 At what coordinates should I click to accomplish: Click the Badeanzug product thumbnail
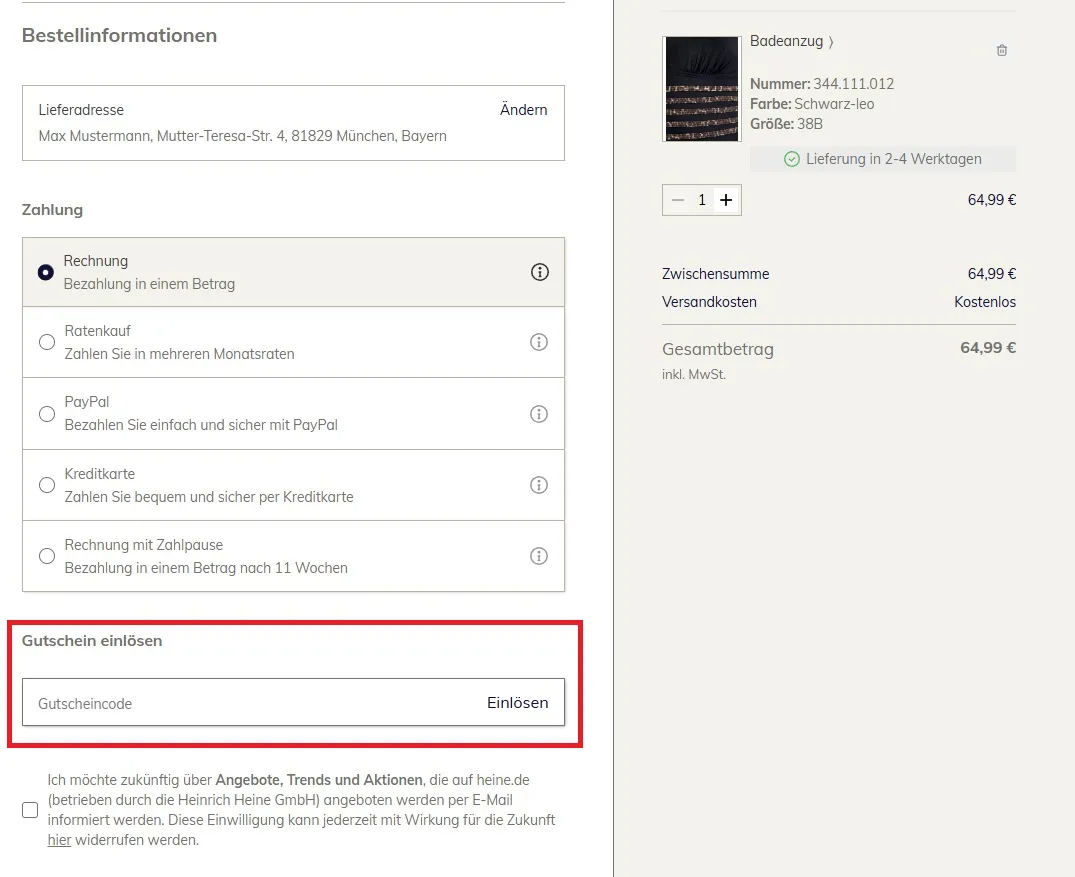[701, 88]
